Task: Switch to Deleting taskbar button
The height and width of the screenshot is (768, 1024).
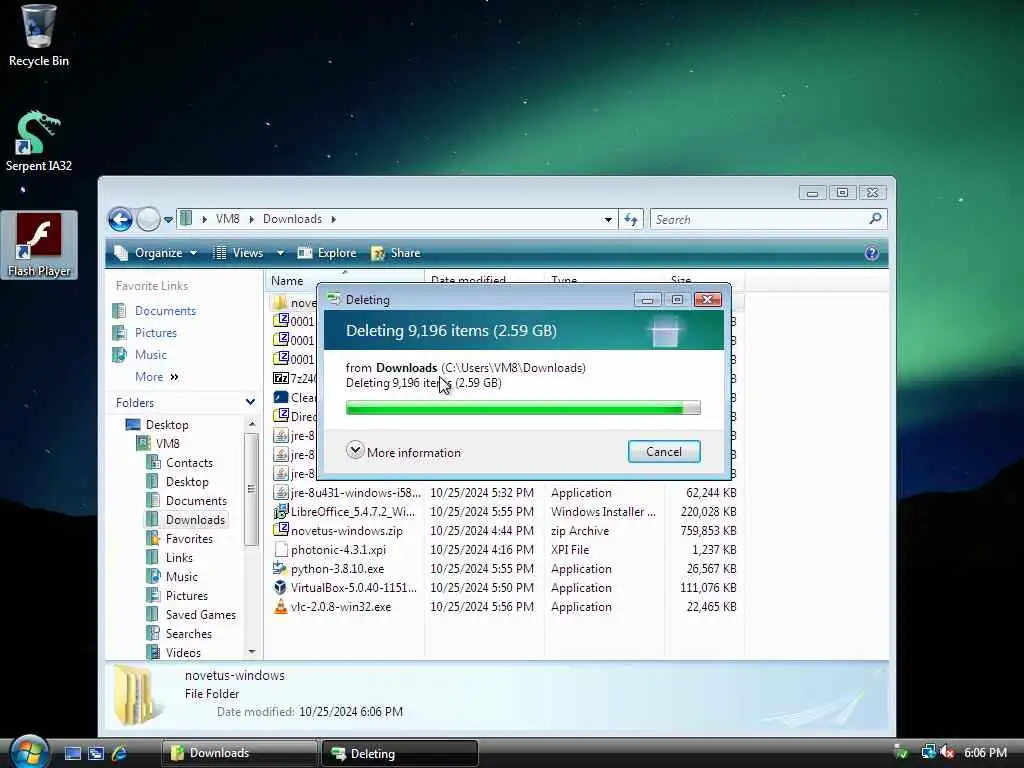Action: point(400,754)
